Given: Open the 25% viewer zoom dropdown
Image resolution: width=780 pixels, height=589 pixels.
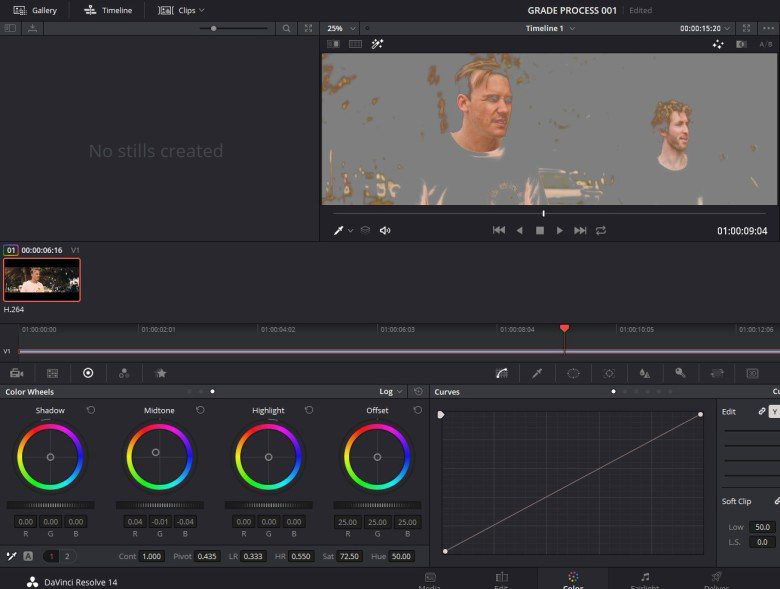Looking at the screenshot, I should [341, 28].
